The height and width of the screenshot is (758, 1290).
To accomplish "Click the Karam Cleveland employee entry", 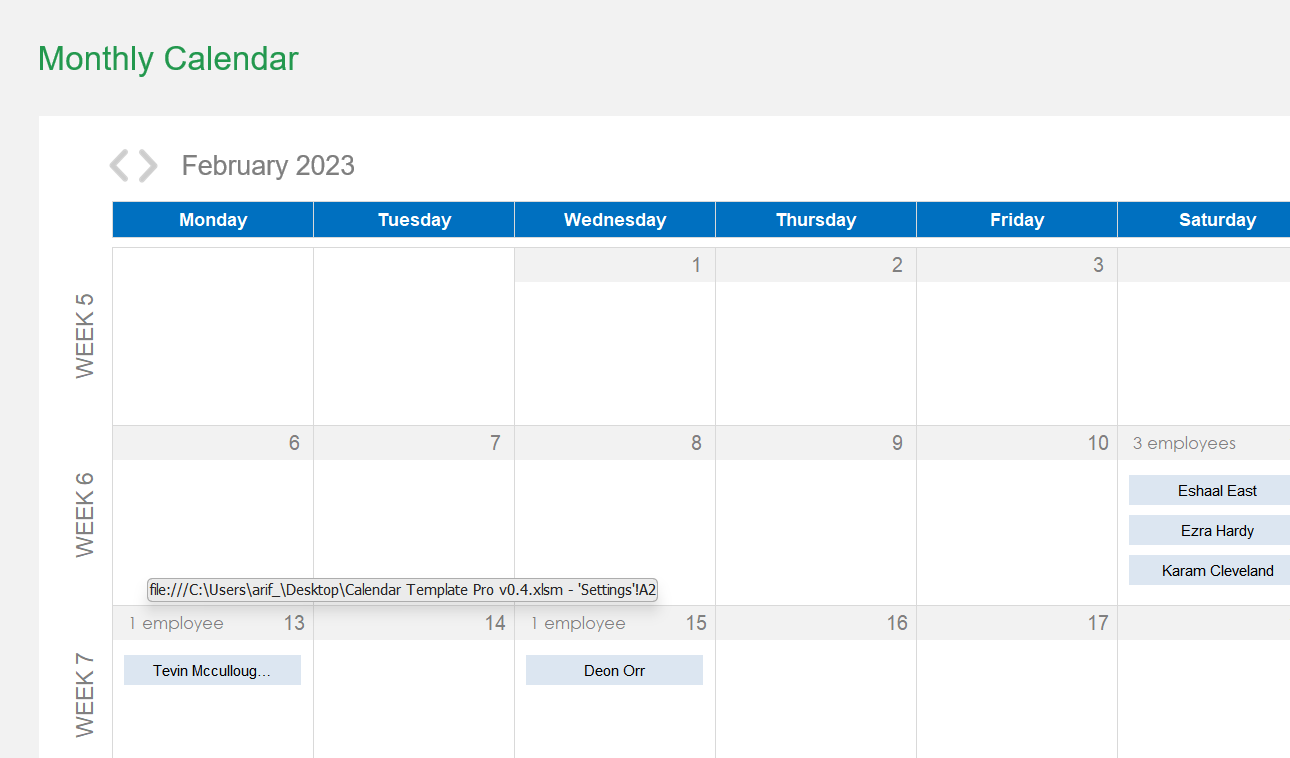I will coord(1208,570).
